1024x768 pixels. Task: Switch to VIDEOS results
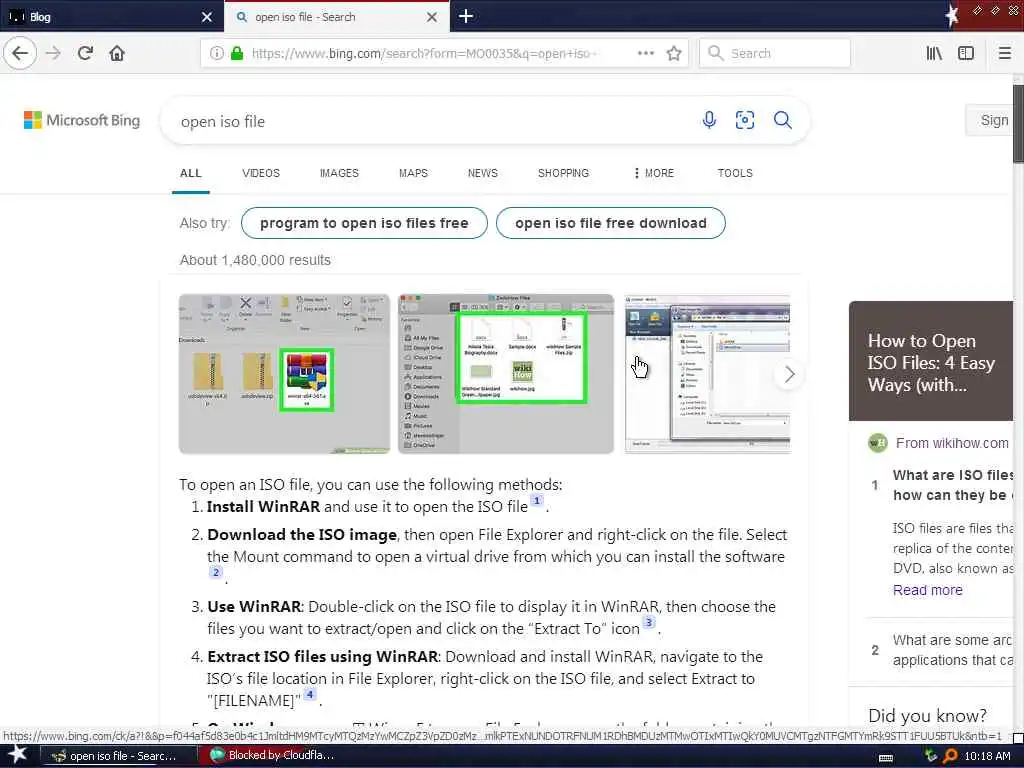[261, 173]
